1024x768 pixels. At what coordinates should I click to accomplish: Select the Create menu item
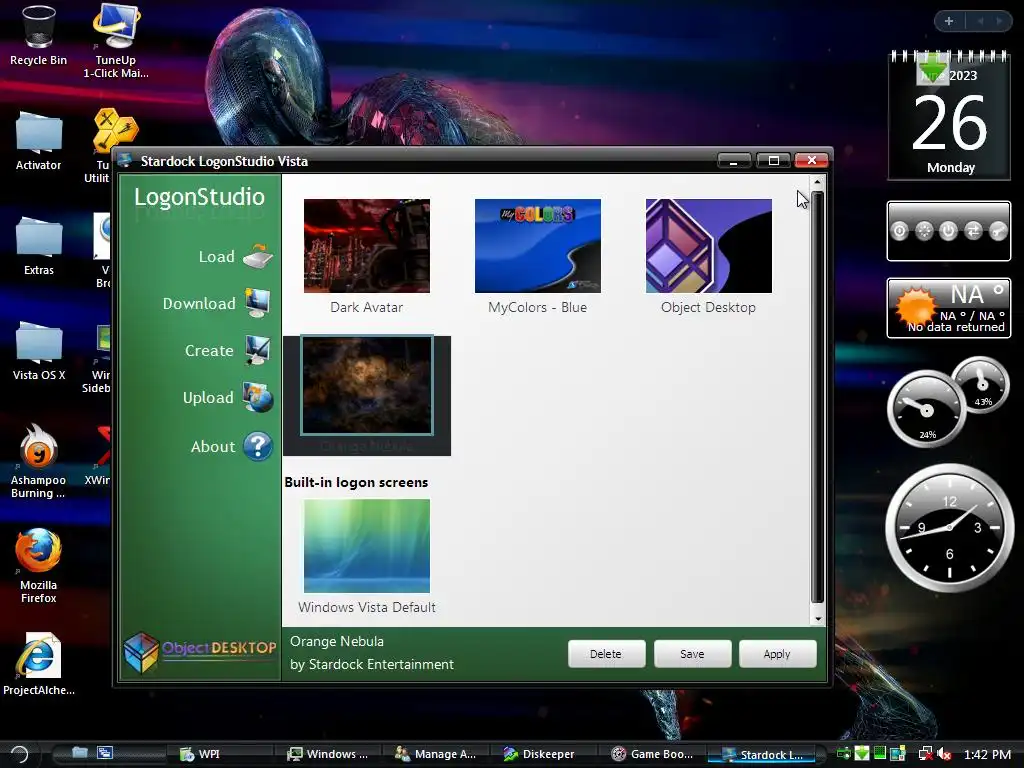pyautogui.click(x=209, y=351)
